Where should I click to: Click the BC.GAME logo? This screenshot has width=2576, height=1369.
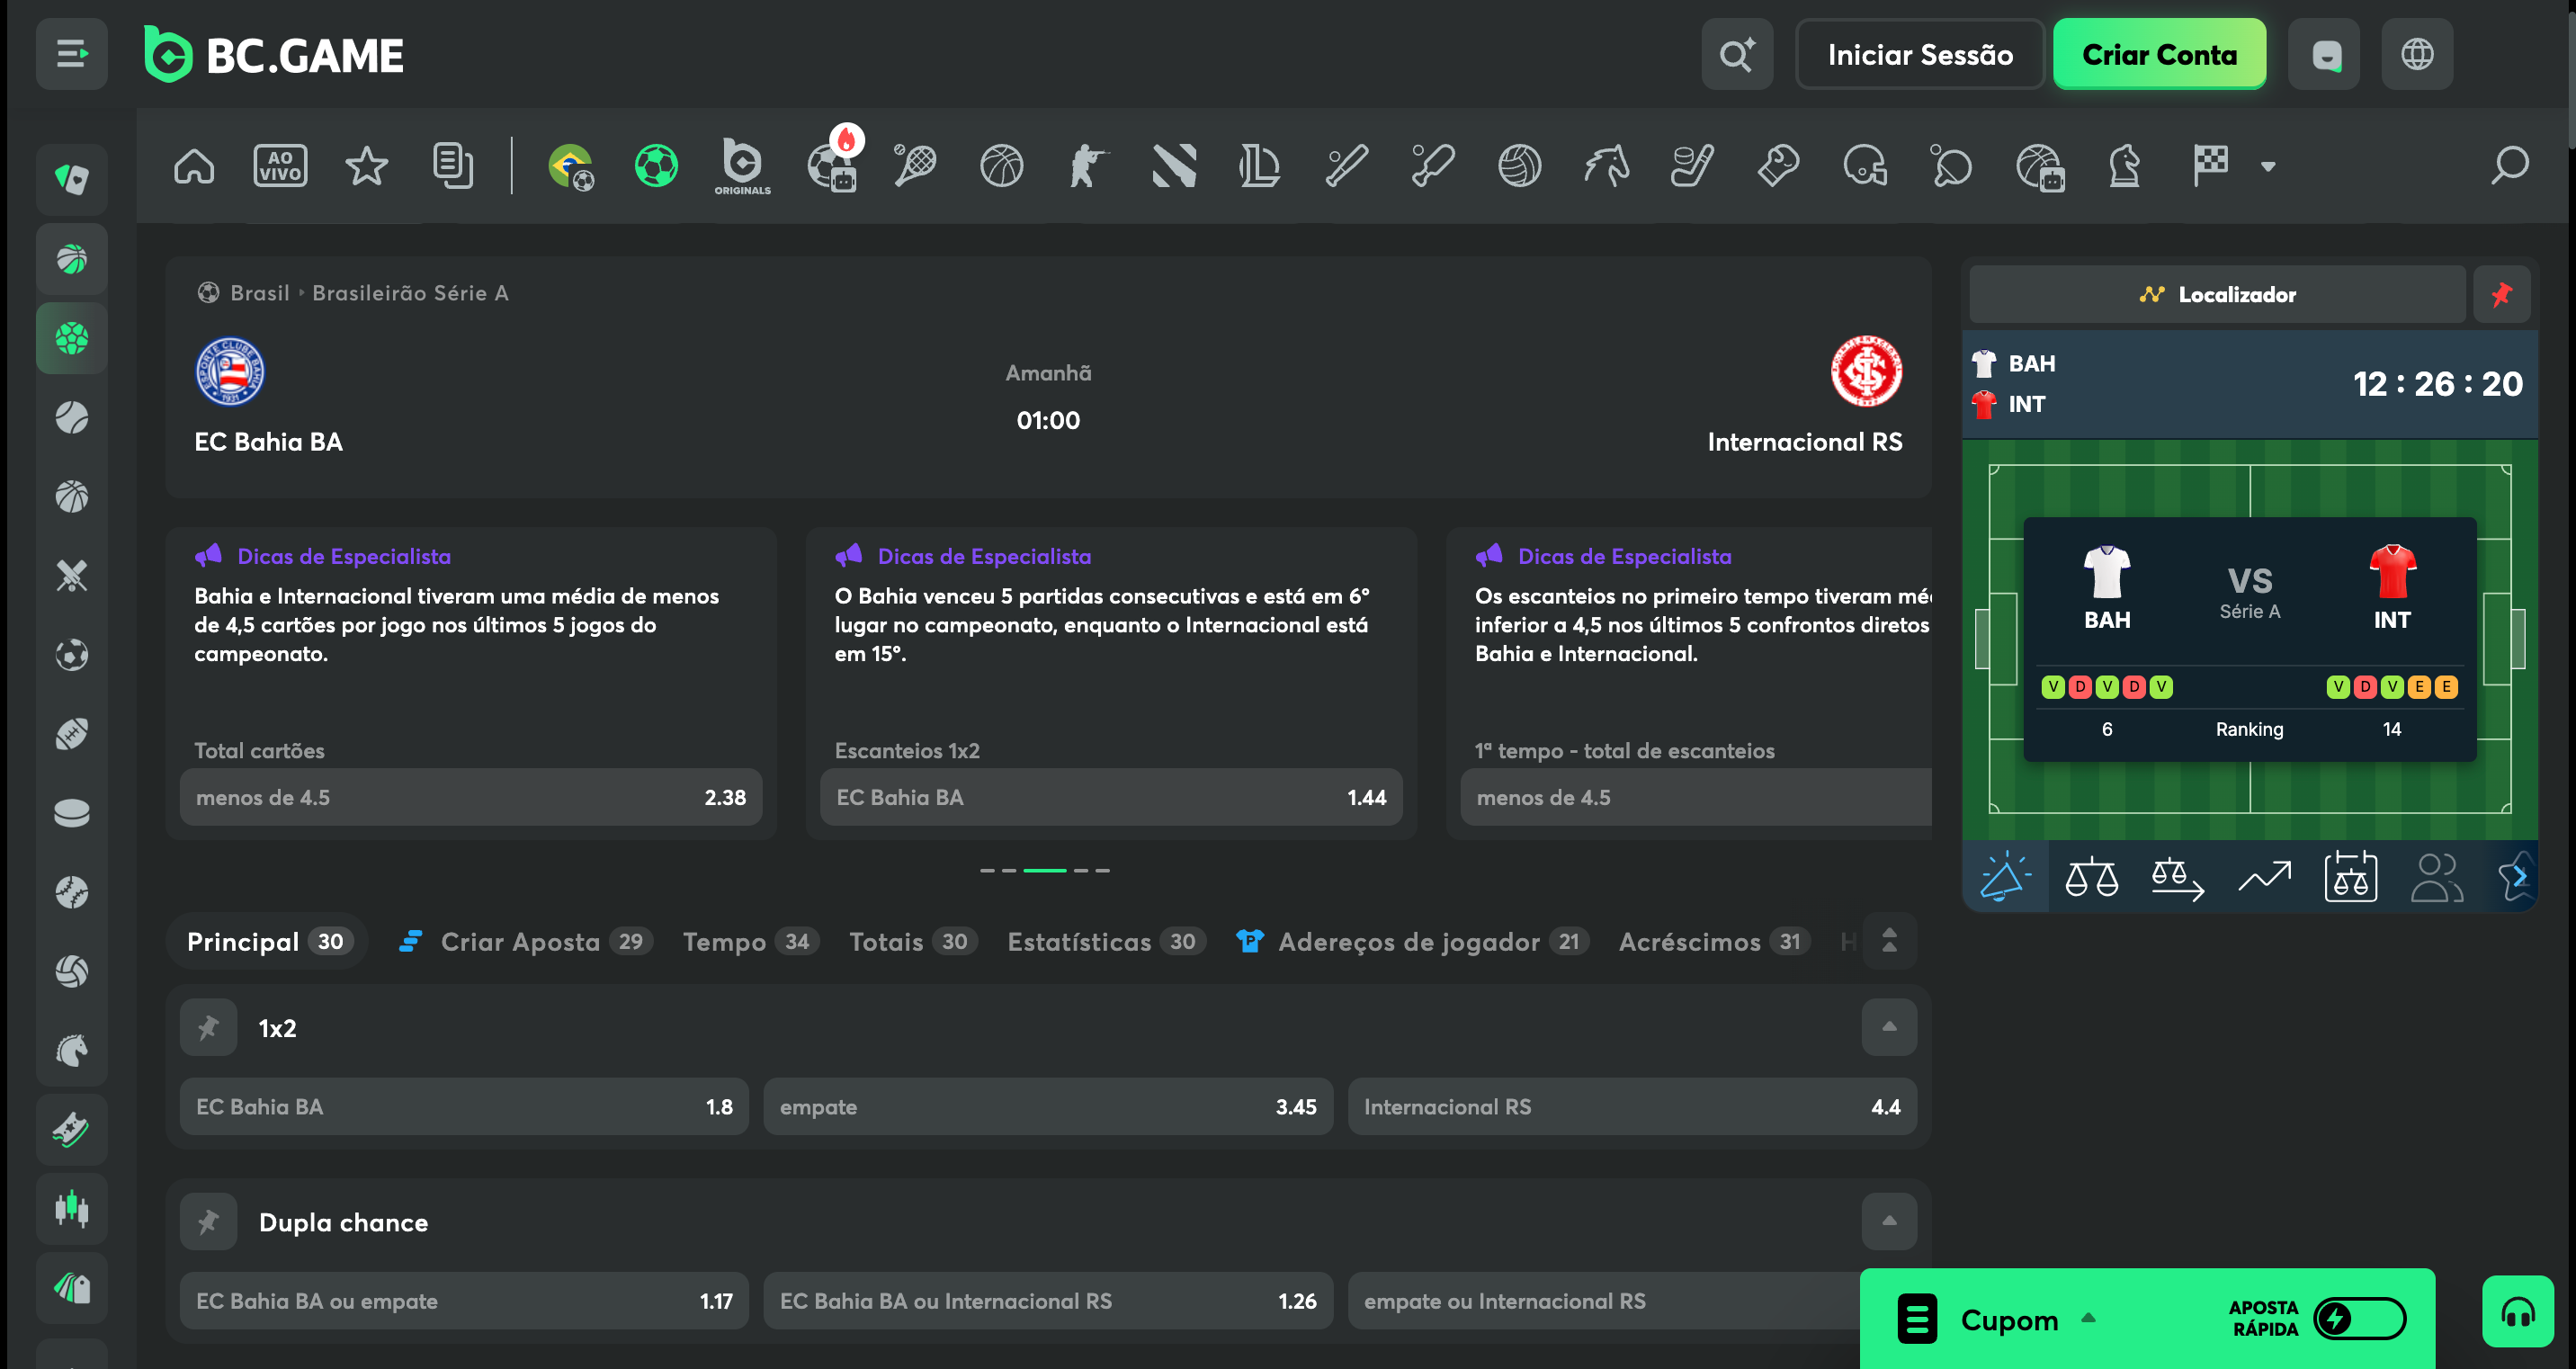[273, 54]
